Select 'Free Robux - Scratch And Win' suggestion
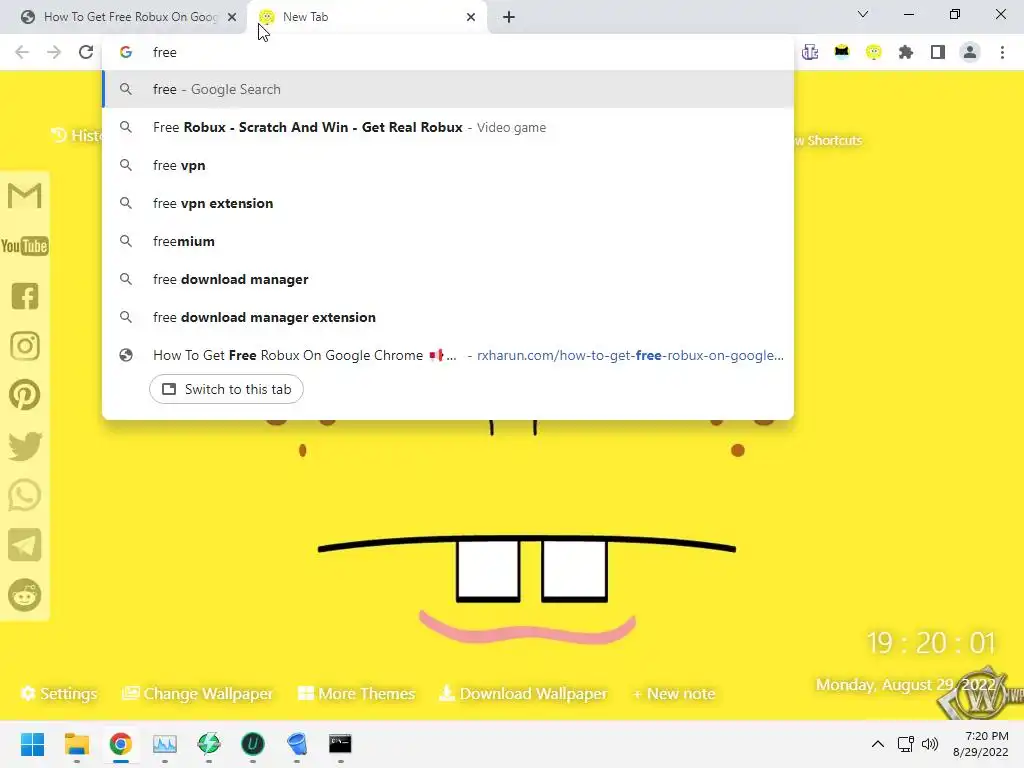Viewport: 1024px width, 768px height. (x=448, y=127)
